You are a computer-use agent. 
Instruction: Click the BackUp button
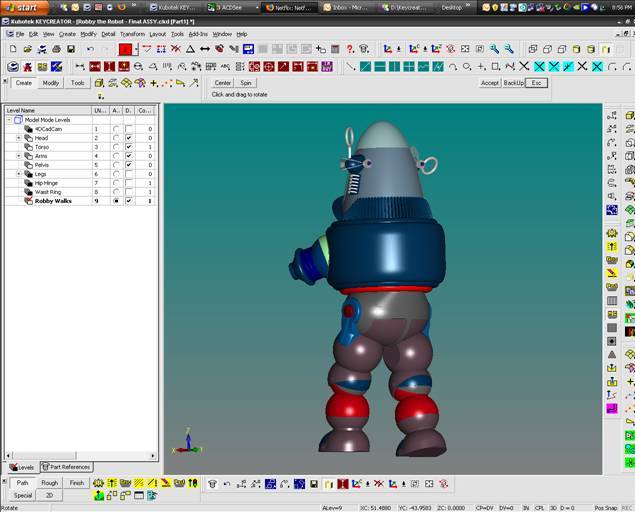coord(514,83)
